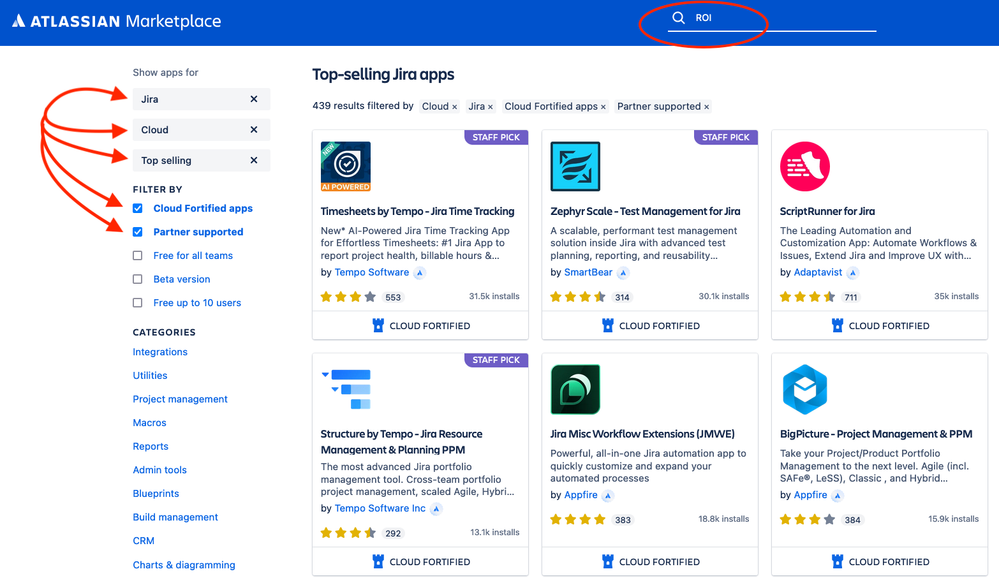Click Cloud Fortified badge on JMWE card
Image resolution: width=999 pixels, height=583 pixels.
650,561
